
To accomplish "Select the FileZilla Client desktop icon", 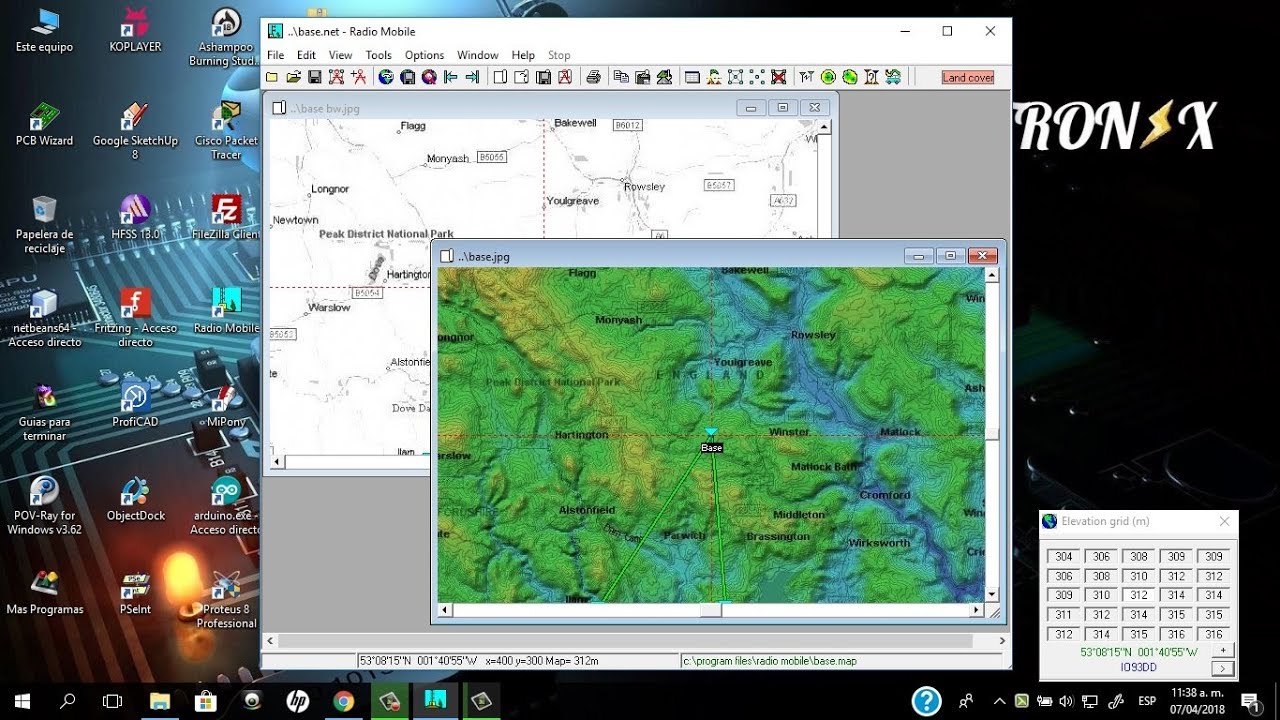I will tap(227, 217).
